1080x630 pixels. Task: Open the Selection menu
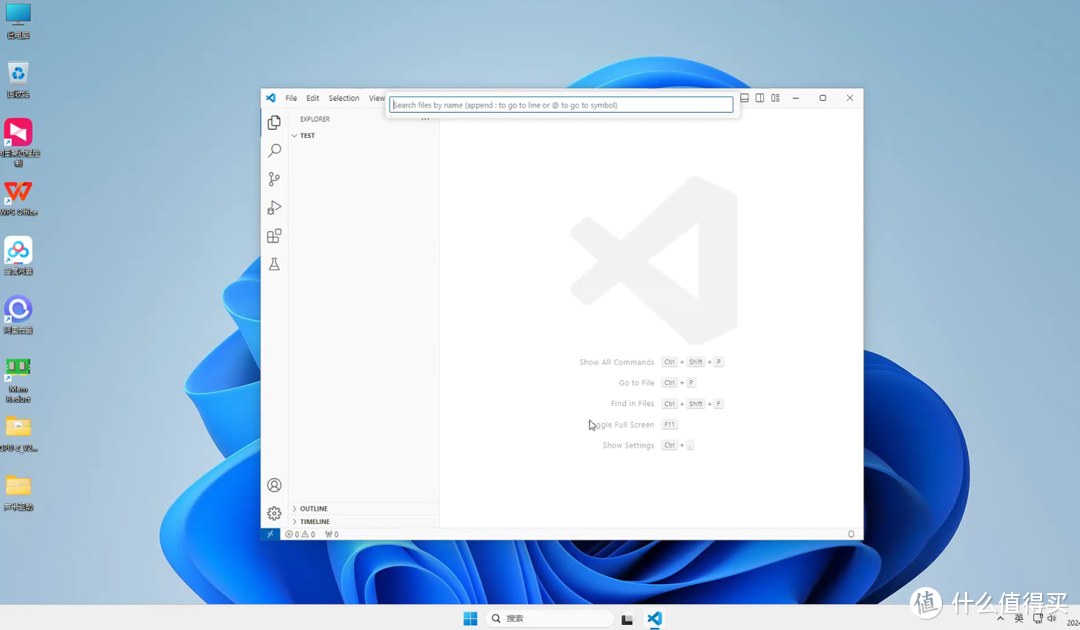tap(344, 98)
